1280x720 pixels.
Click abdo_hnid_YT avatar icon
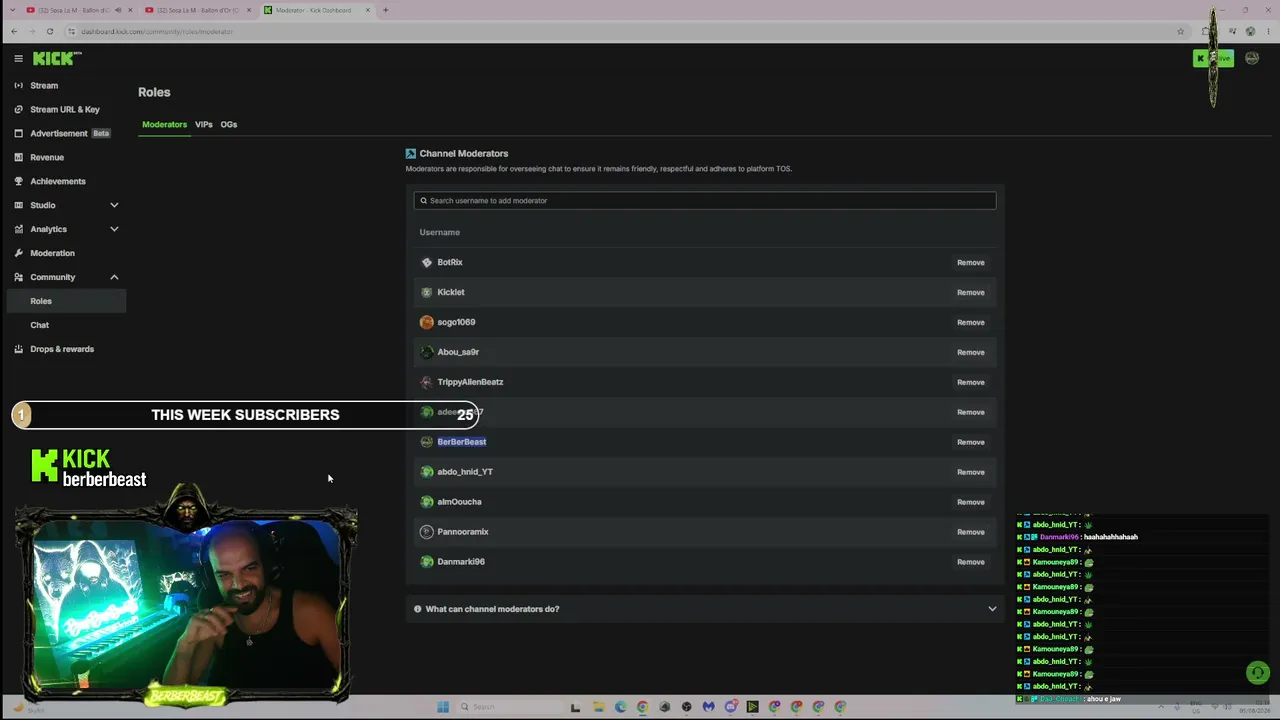(427, 472)
